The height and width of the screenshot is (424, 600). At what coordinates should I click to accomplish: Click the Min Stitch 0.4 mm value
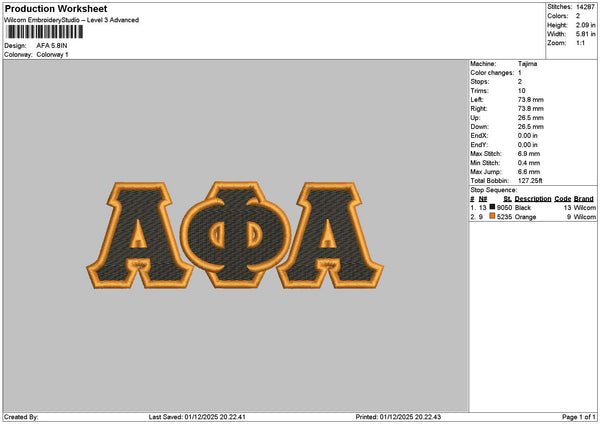[x=529, y=163]
